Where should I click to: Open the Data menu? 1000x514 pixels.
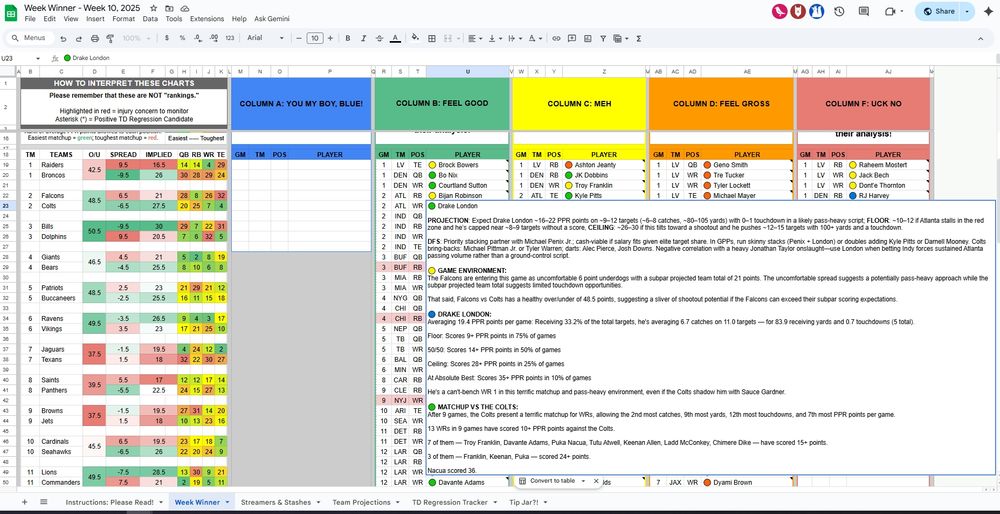(150, 19)
